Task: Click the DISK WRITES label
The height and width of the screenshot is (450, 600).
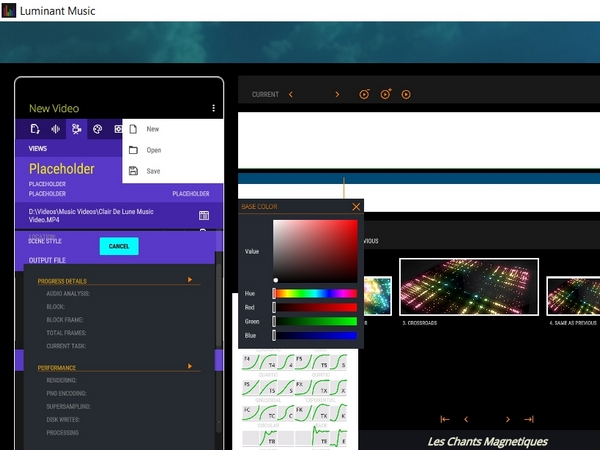Action: pyautogui.click(x=63, y=419)
